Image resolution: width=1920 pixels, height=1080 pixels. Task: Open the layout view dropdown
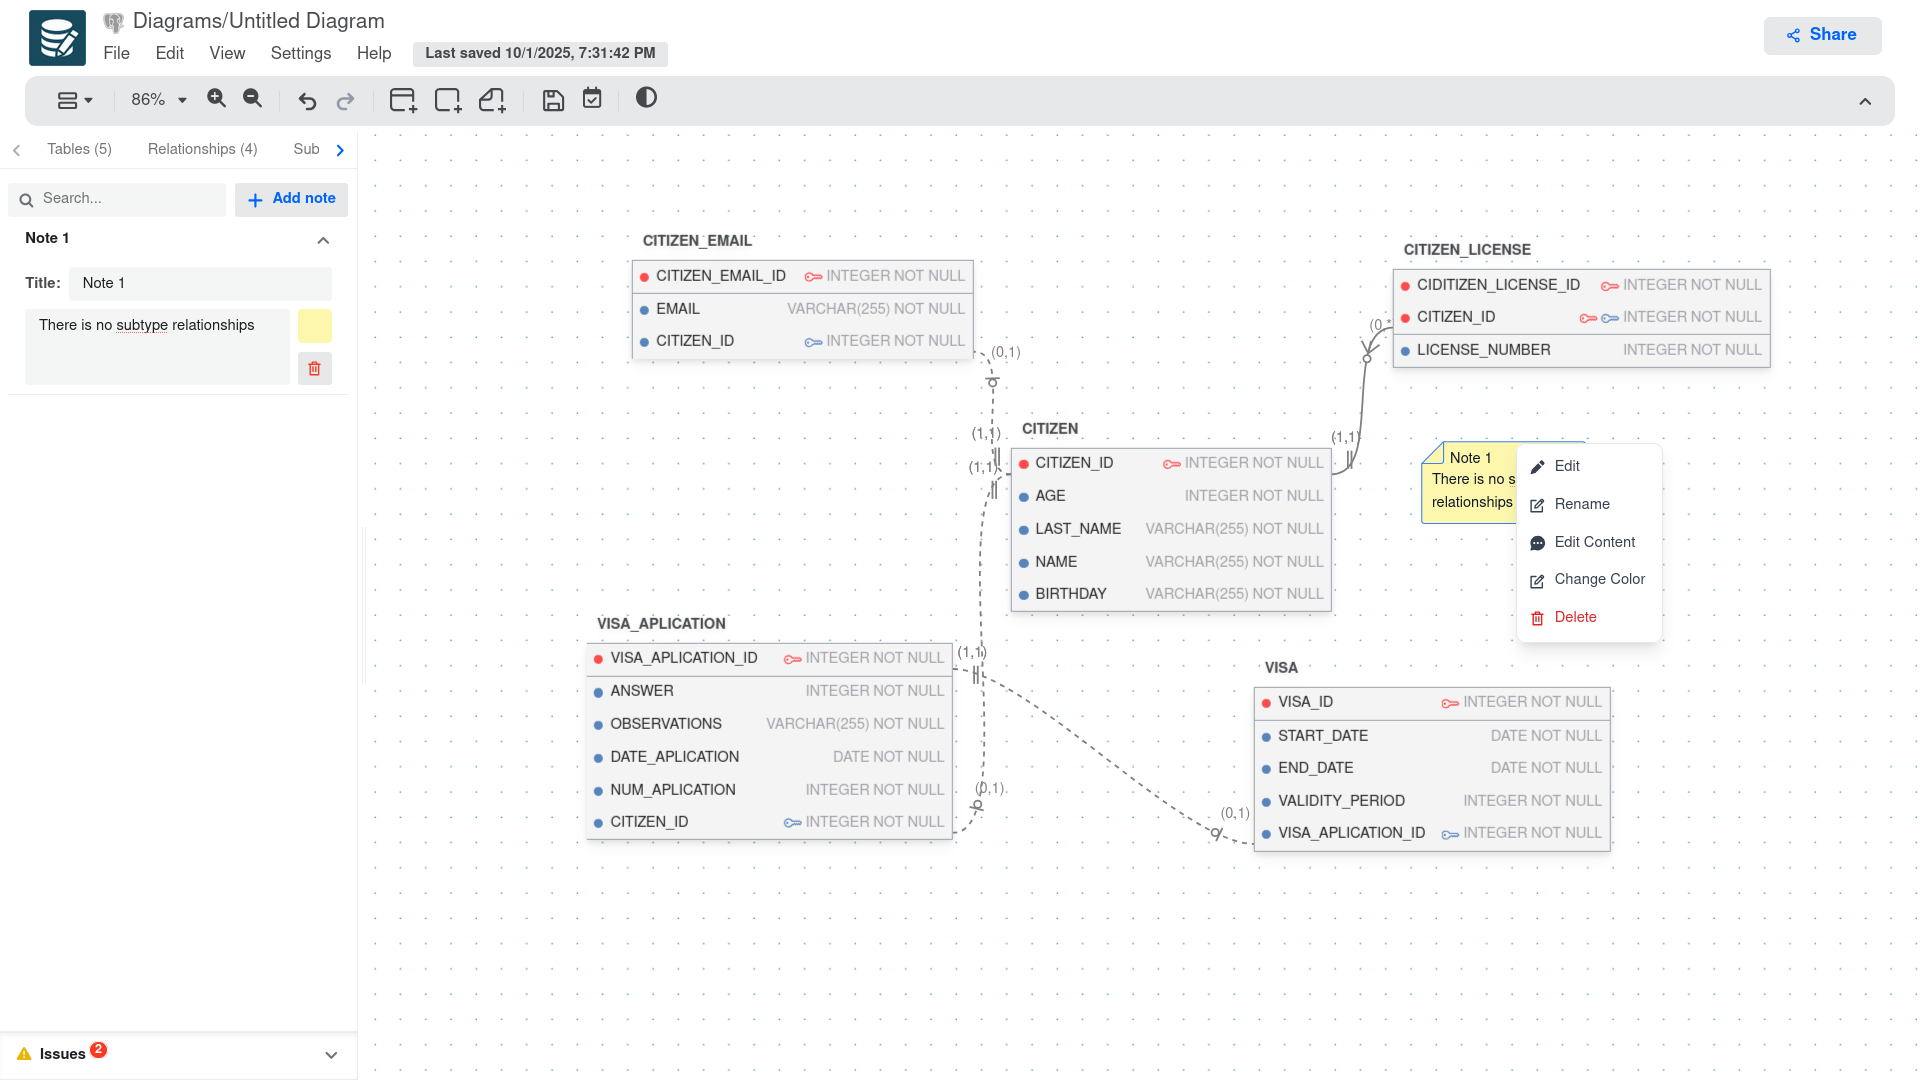[x=75, y=100]
